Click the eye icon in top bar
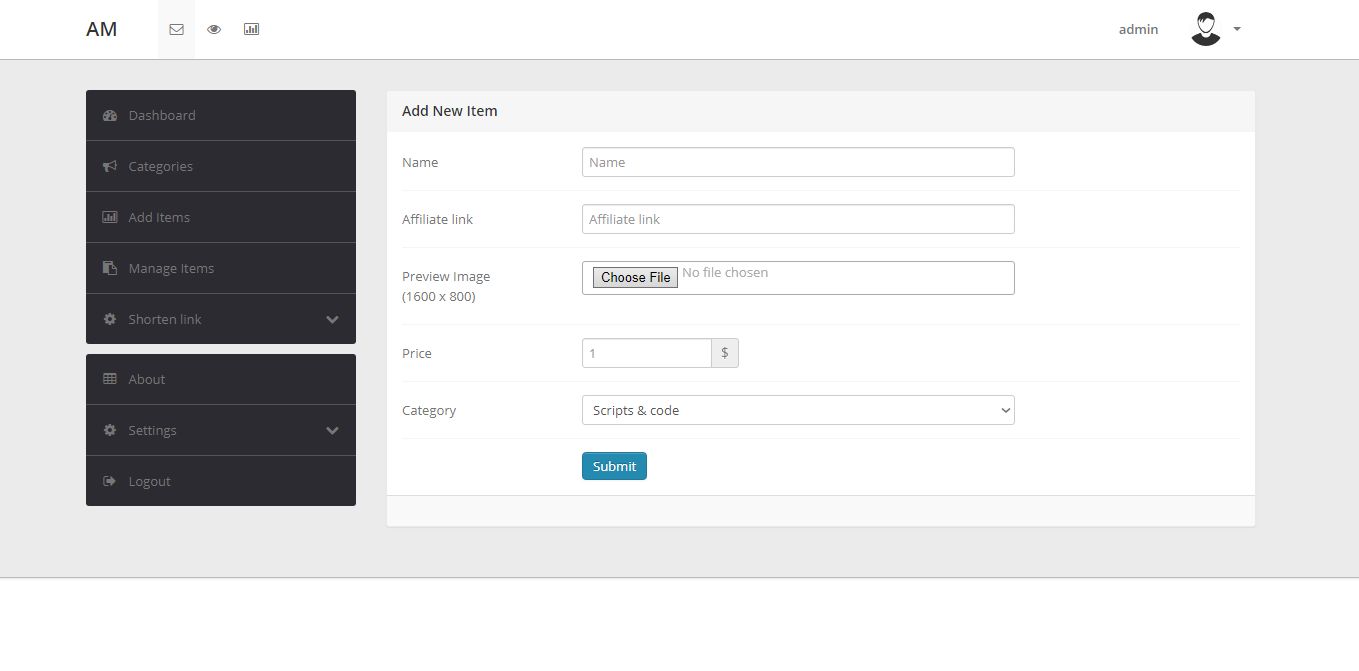 point(214,29)
